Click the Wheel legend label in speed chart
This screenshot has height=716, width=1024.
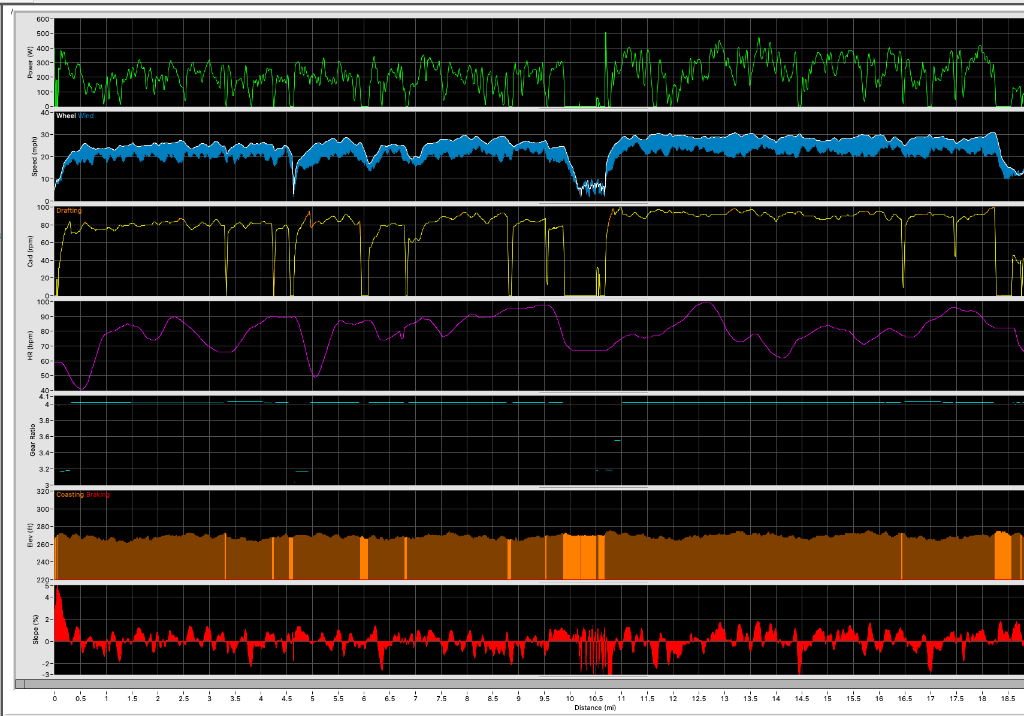pos(66,116)
